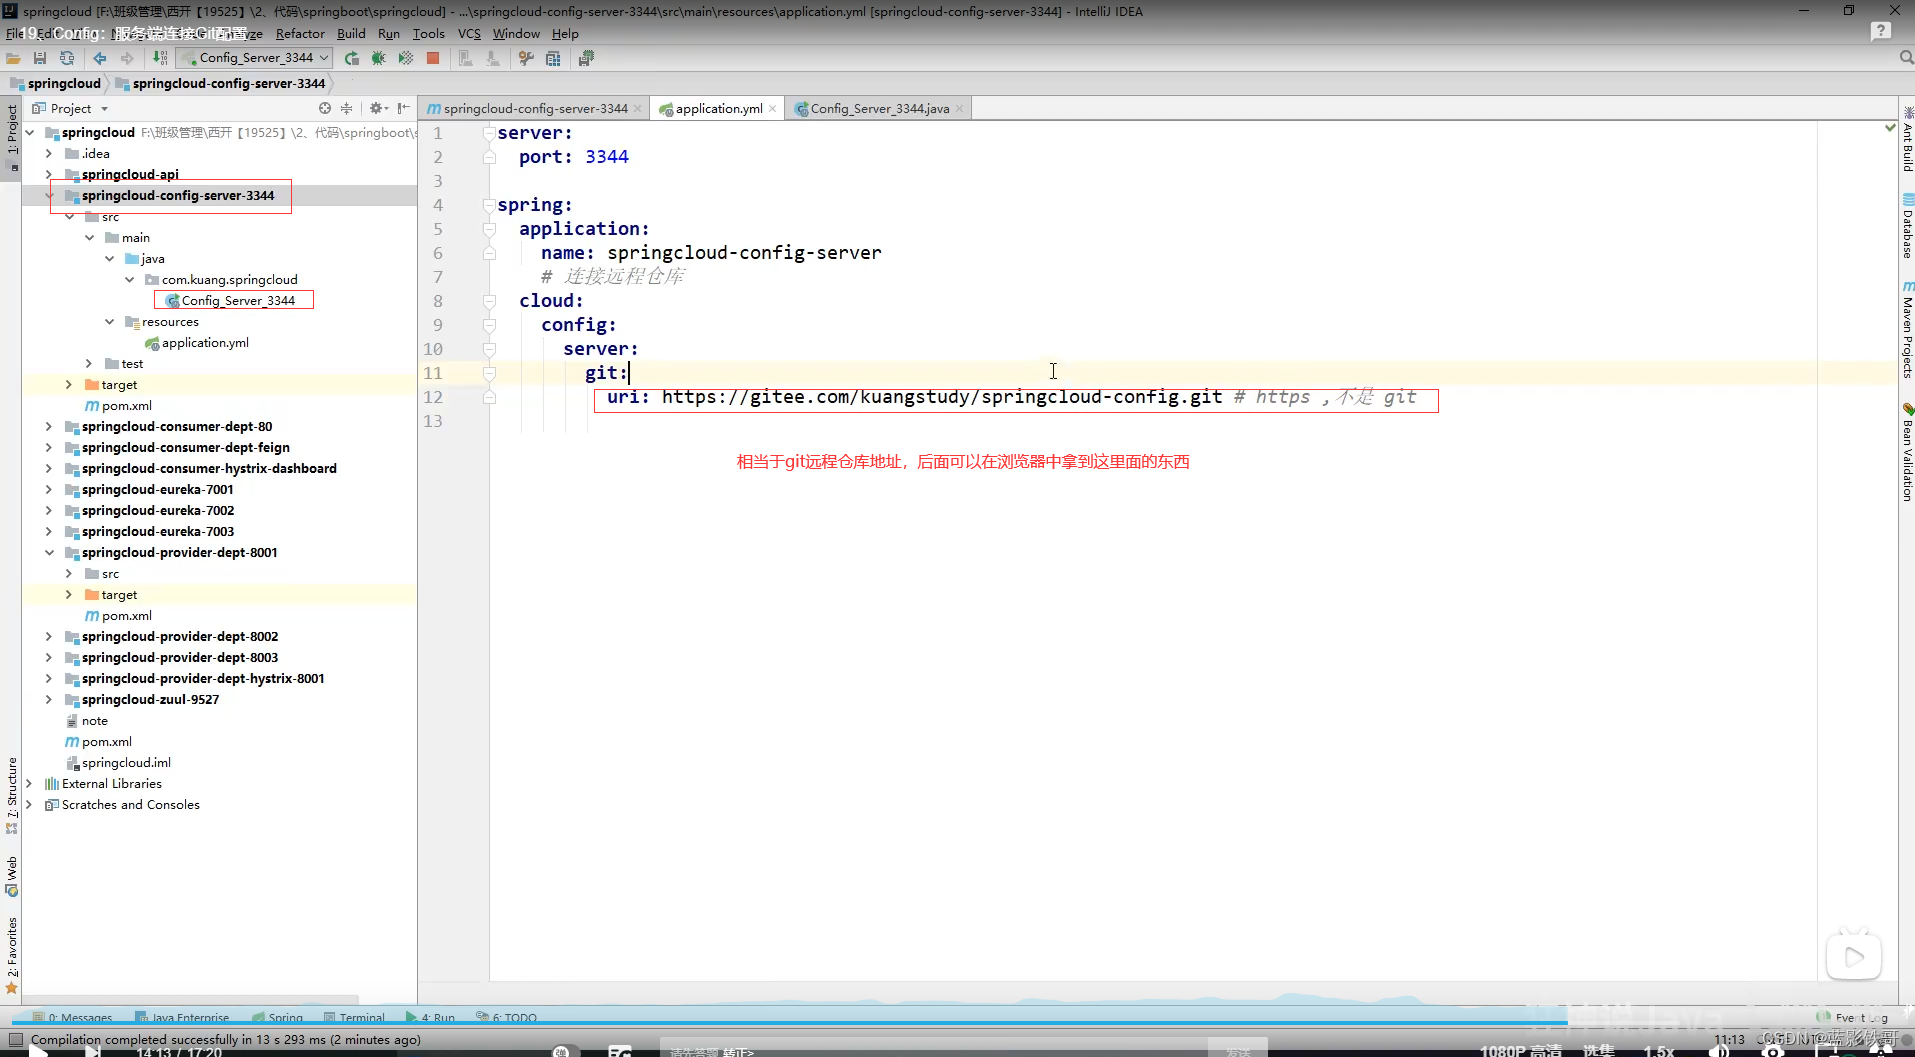Toggle the Structure tool window
The height and width of the screenshot is (1057, 1915).
(12, 795)
